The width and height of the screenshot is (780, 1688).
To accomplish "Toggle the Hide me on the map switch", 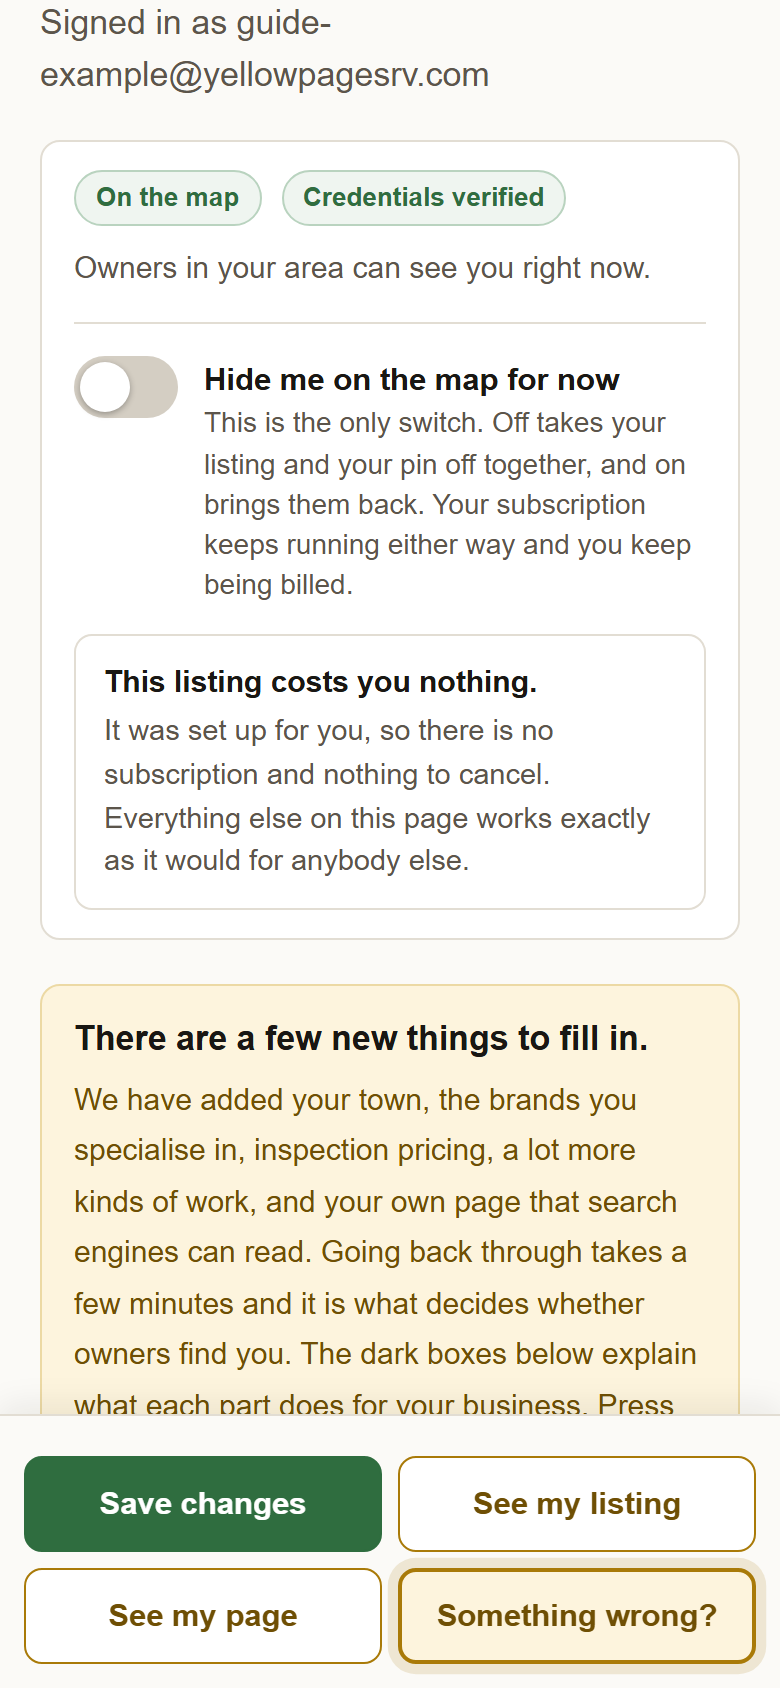I will pyautogui.click(x=126, y=387).
